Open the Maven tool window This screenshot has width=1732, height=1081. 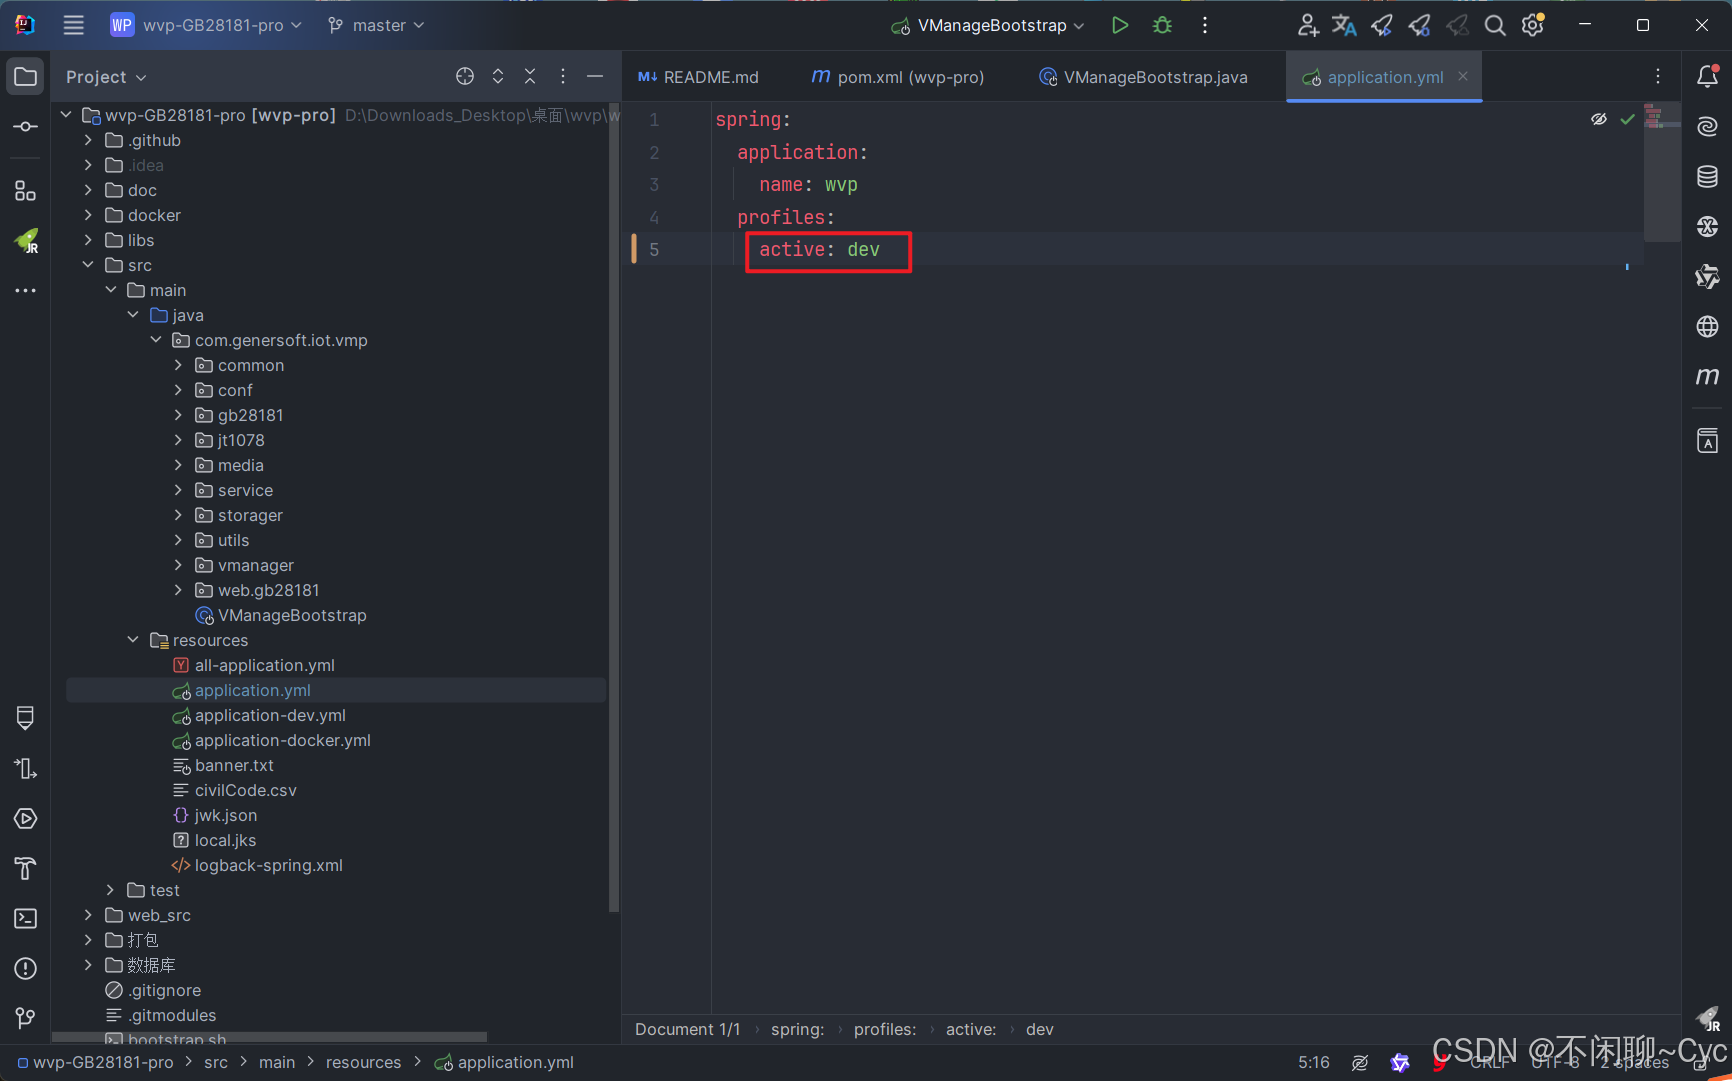[1707, 376]
